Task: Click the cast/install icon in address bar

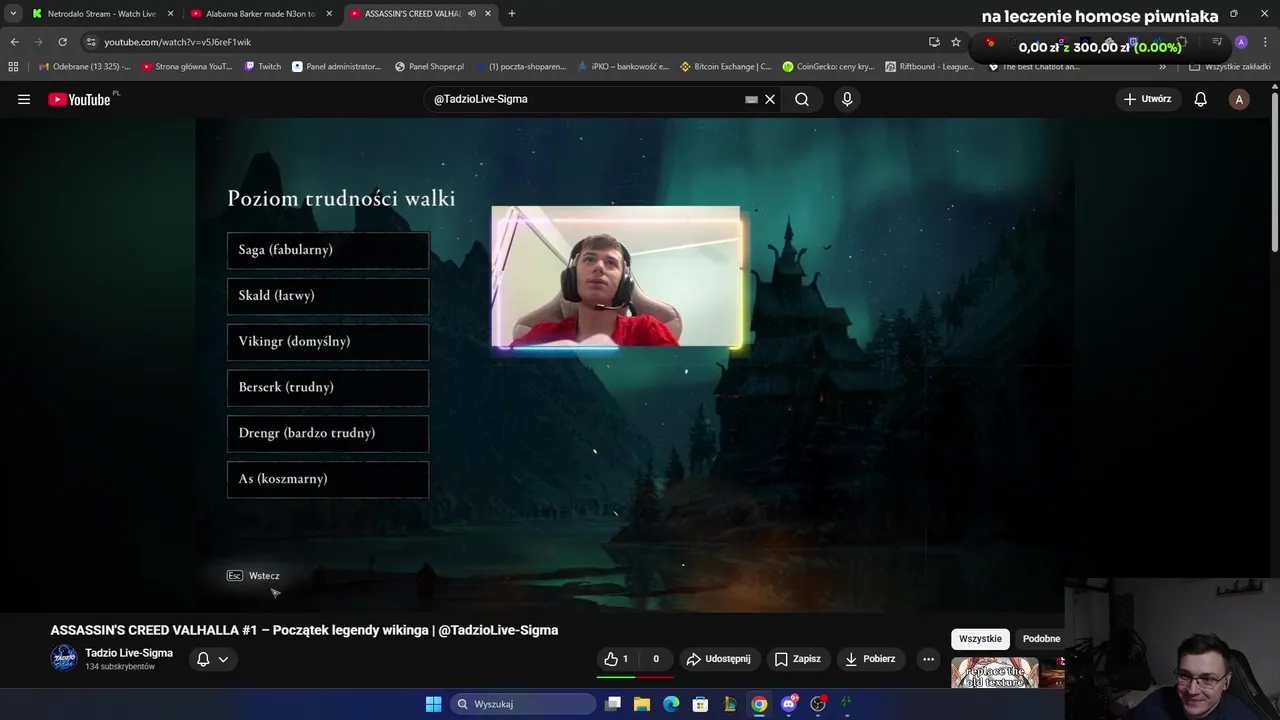Action: 934,42
